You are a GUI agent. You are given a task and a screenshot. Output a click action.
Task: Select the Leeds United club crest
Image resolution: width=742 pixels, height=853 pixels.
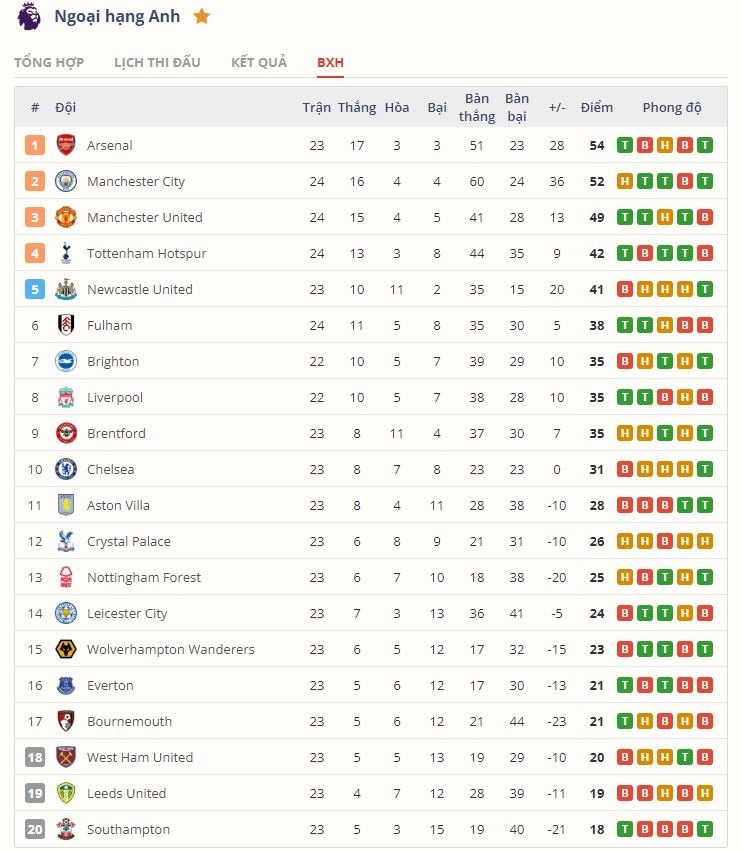point(66,793)
